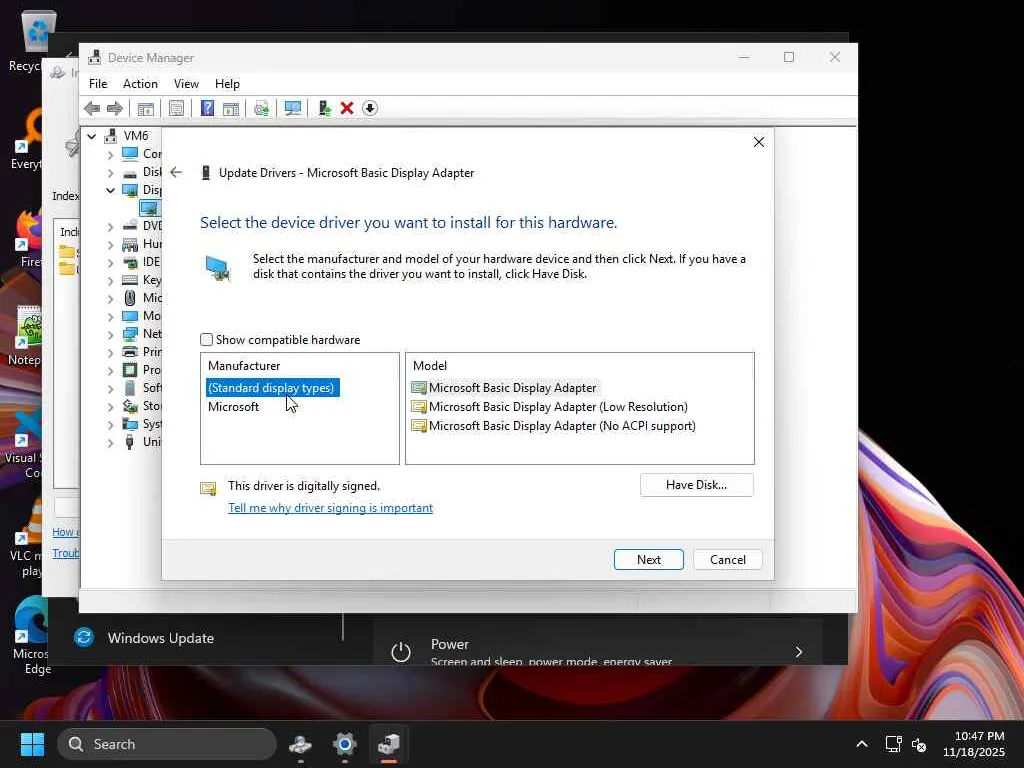Select Microsoft in Manufacturer list

(233, 407)
